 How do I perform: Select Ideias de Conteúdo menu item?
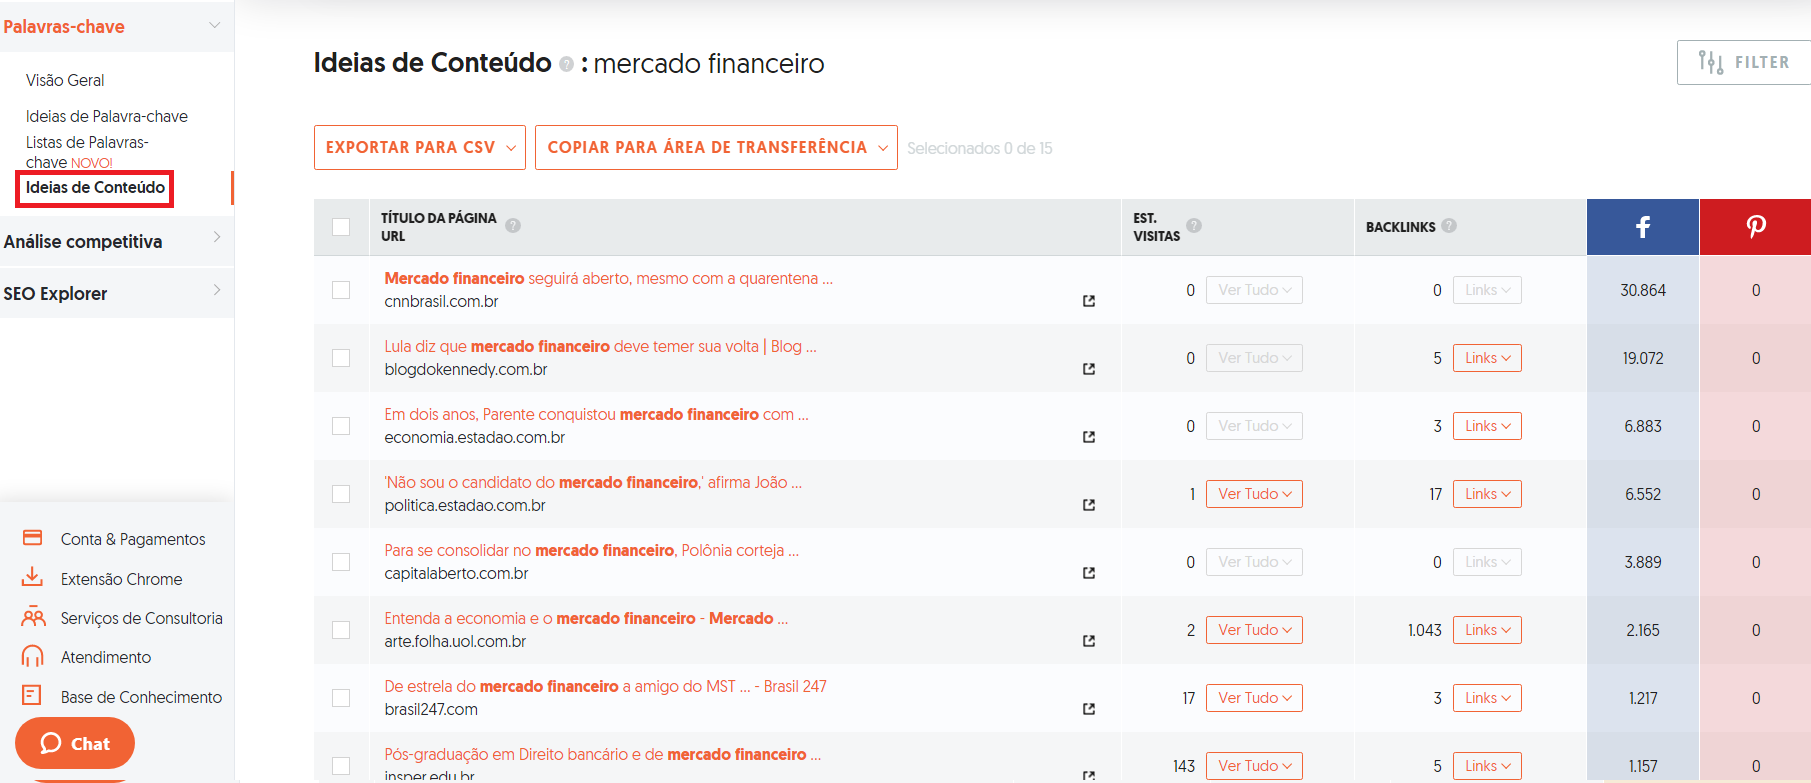(95, 188)
